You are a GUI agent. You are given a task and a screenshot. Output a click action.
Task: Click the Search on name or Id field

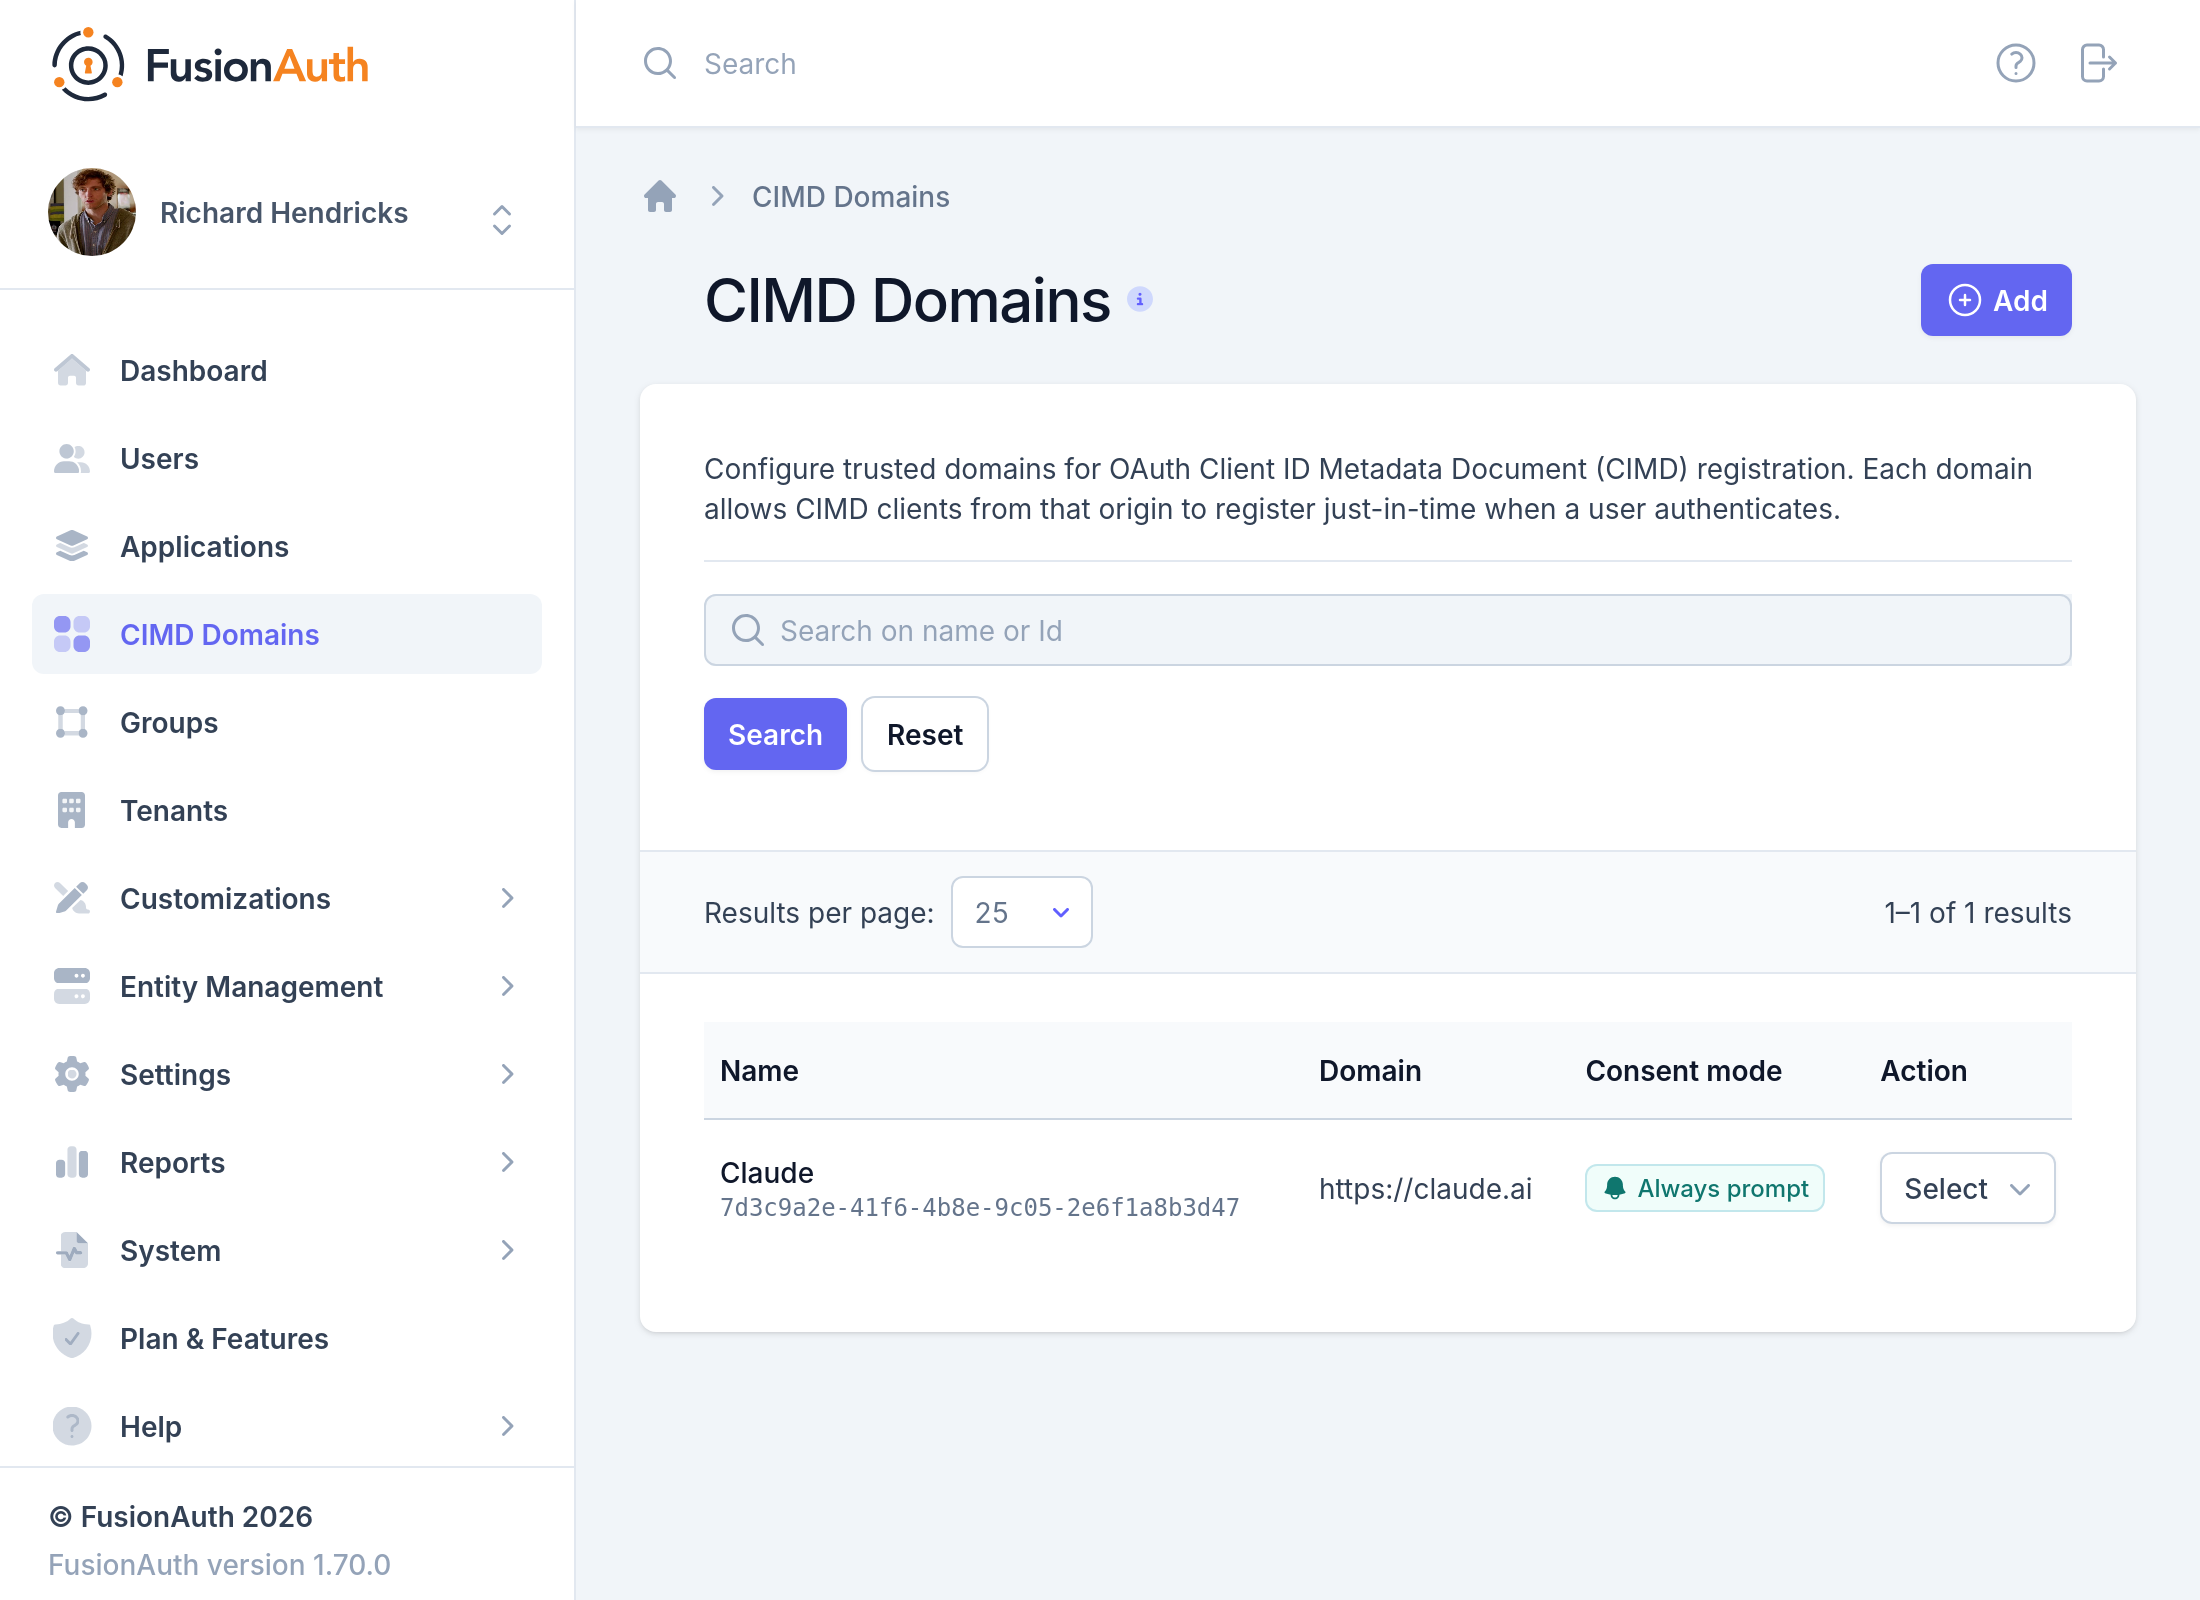click(x=1388, y=630)
